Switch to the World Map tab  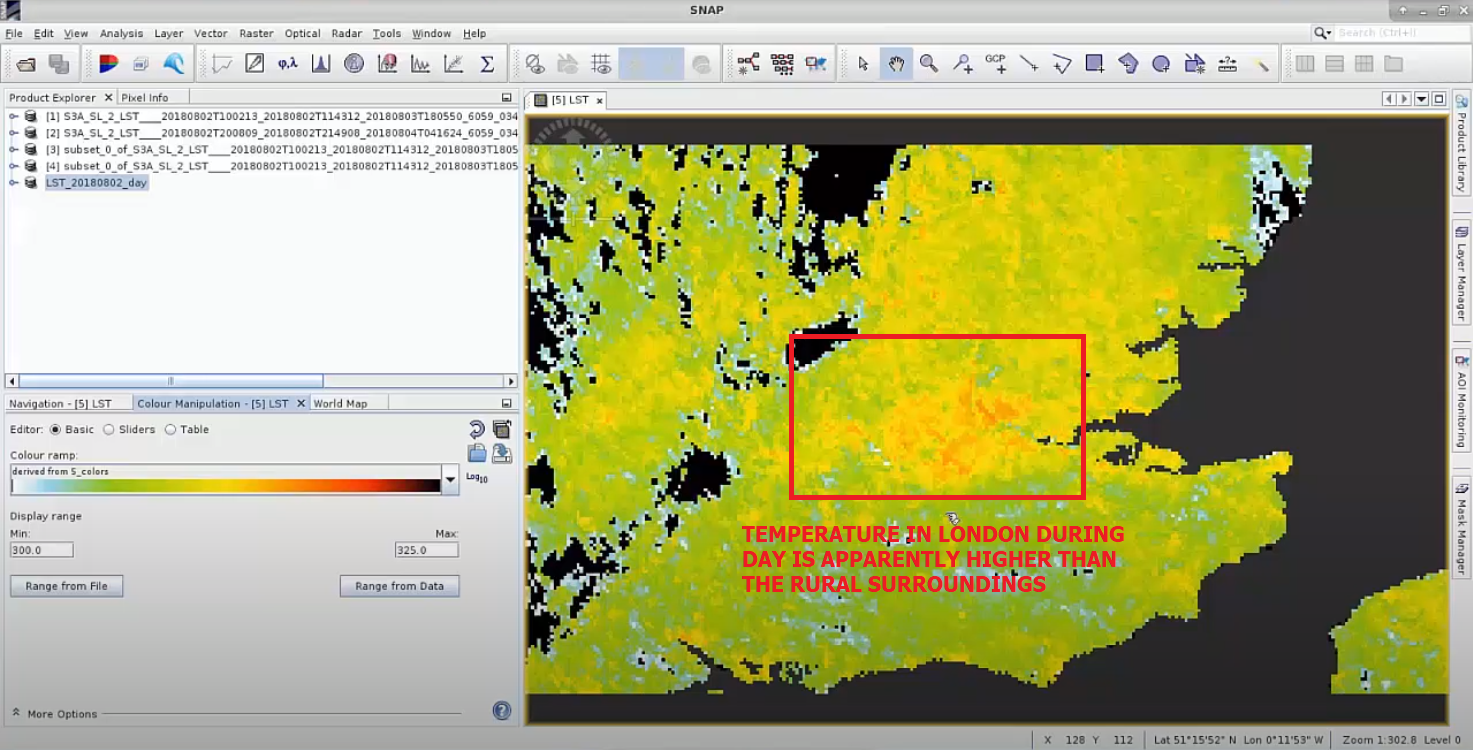[x=340, y=403]
